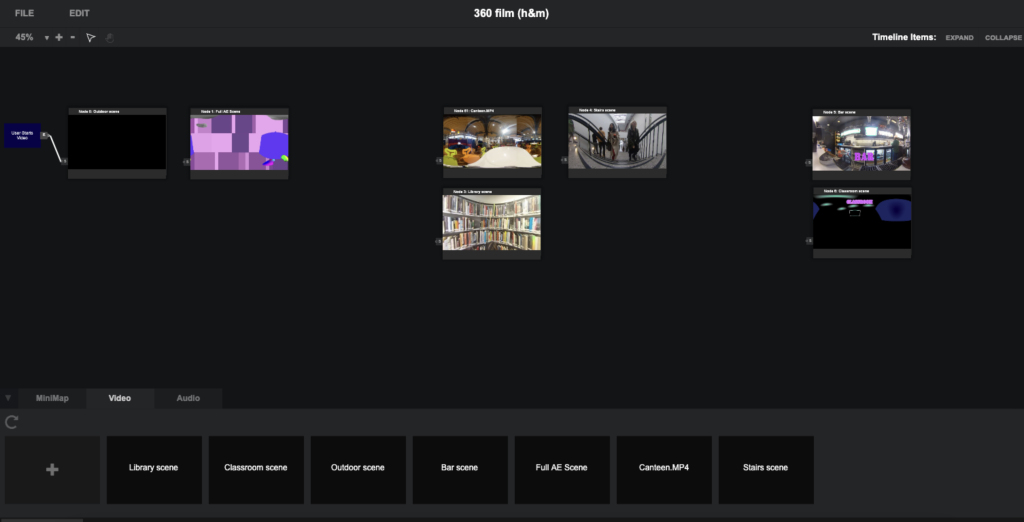Click the Node 0: Outdoor scene title bar
Viewport: 1024px width, 522px height.
[117, 112]
